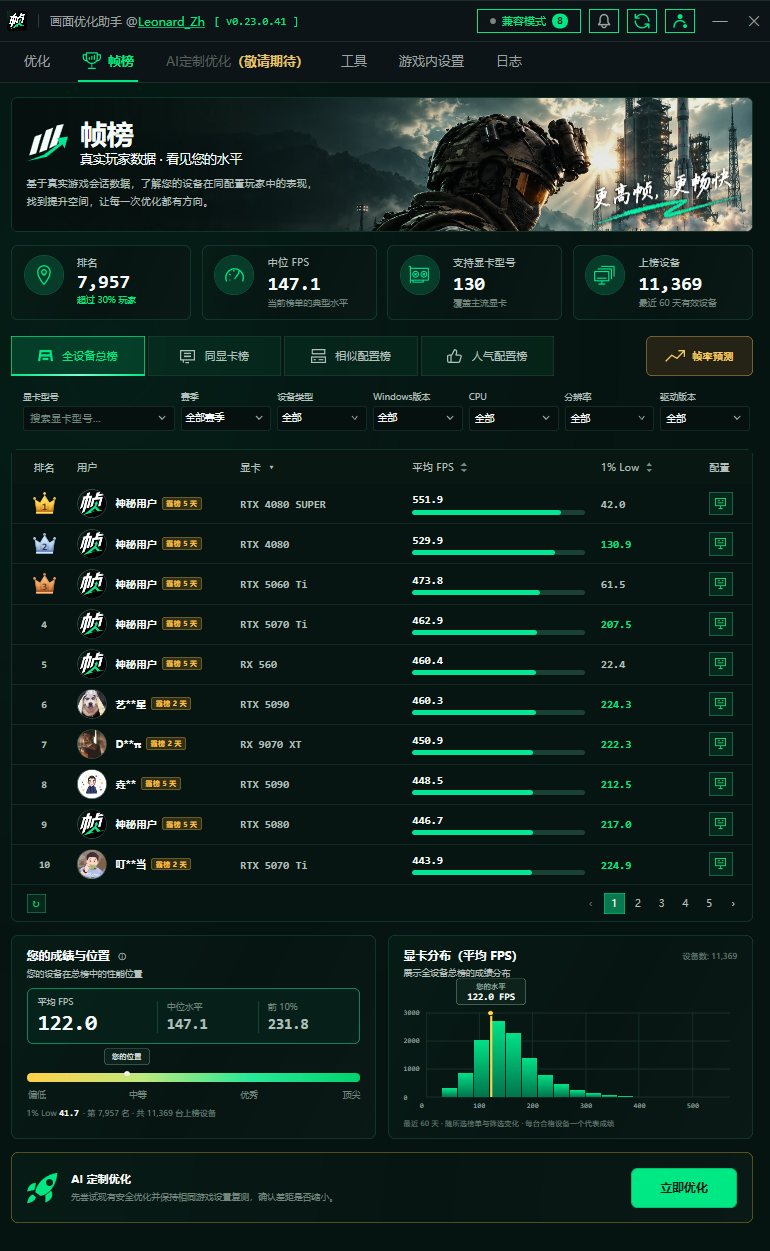
Task: Open the config icon for the 448.5 FPS row
Action: (x=720, y=784)
